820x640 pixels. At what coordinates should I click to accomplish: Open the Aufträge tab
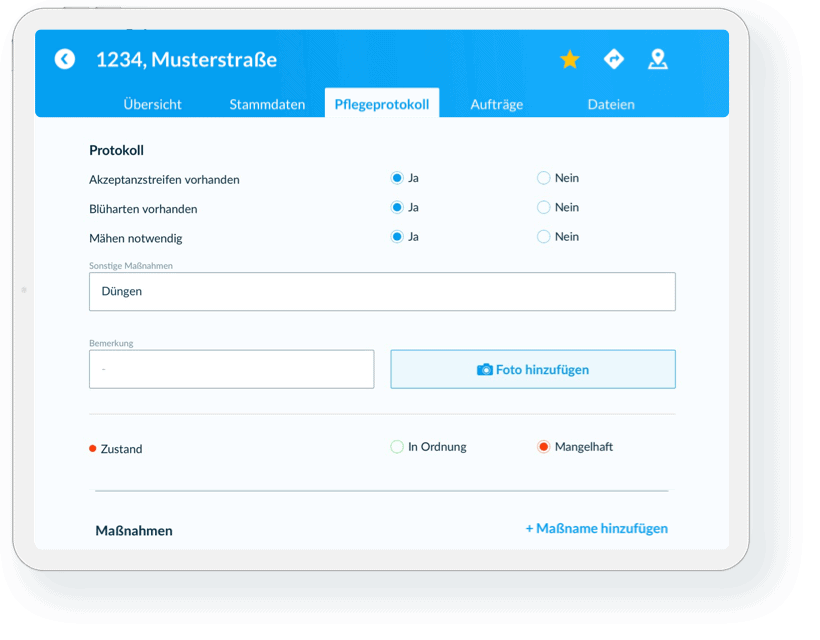(497, 105)
